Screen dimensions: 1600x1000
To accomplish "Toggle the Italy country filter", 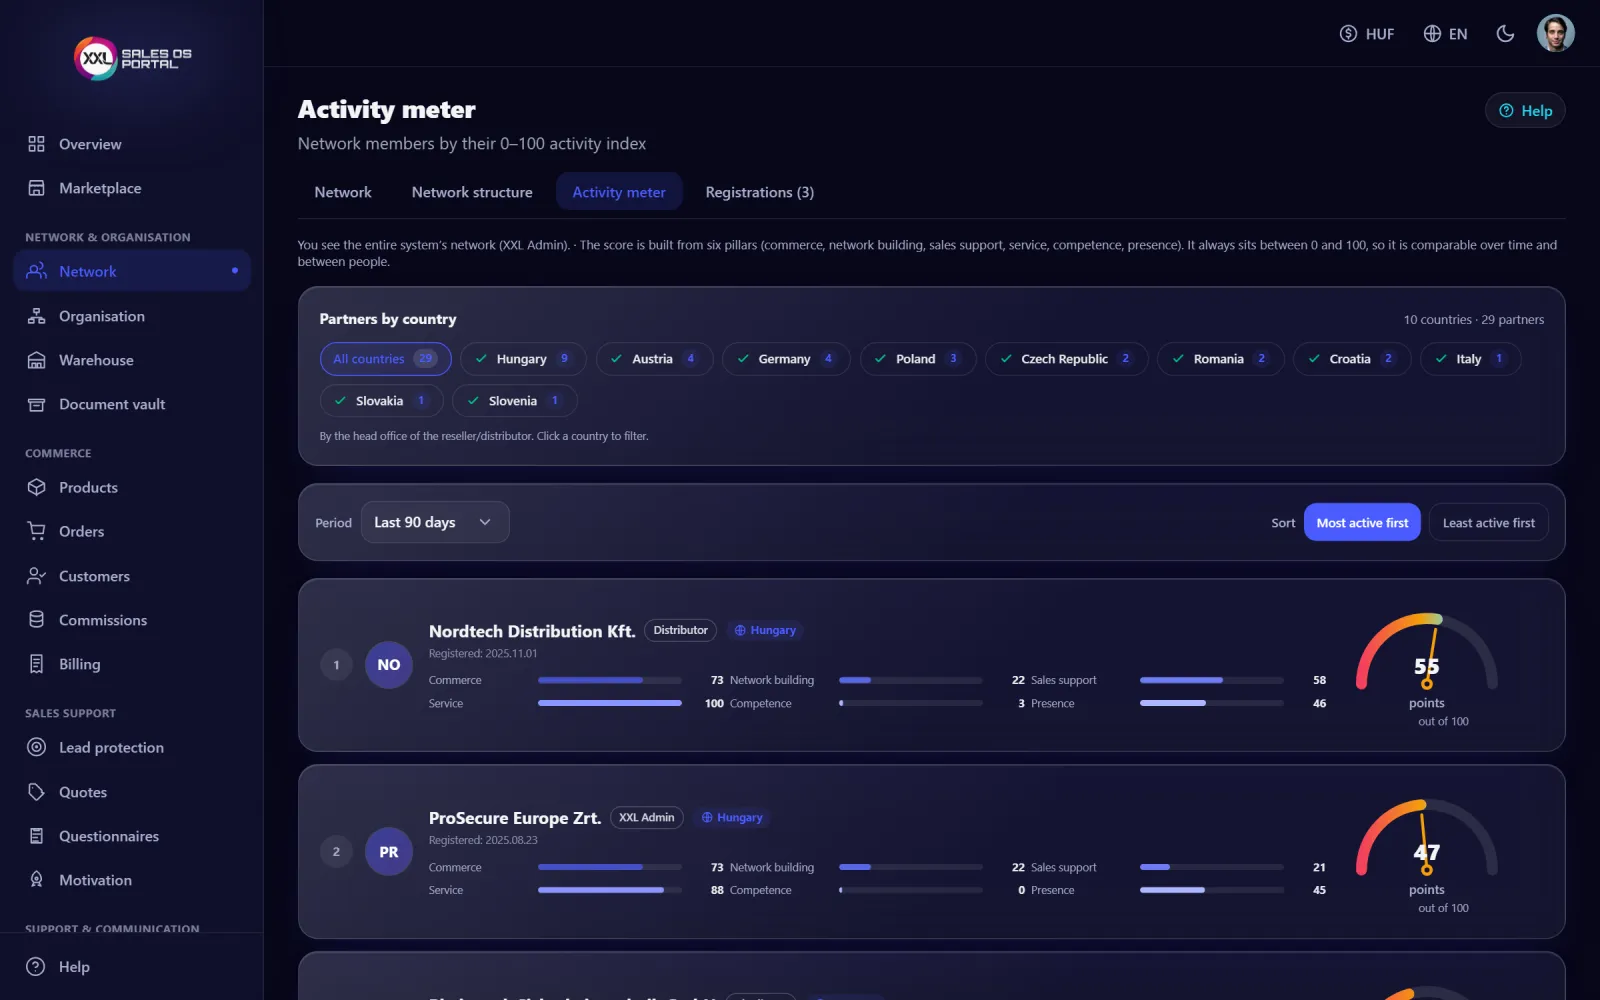I will coord(1470,359).
